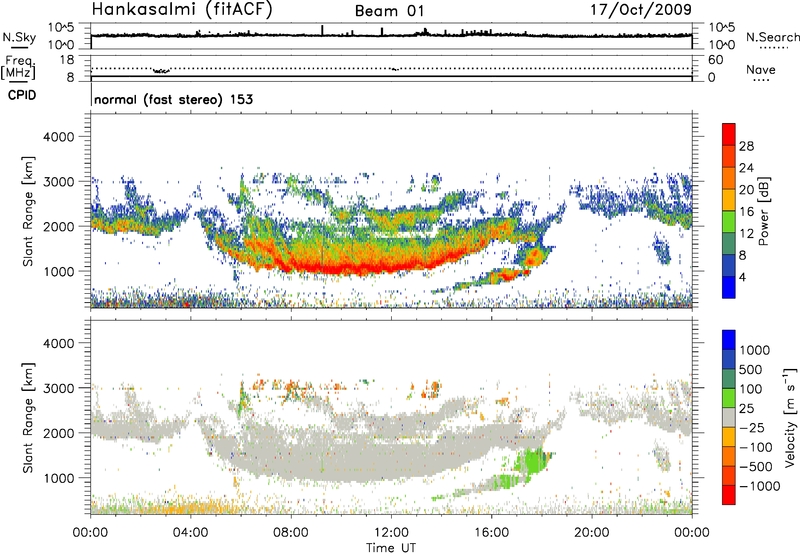The height and width of the screenshot is (554, 800).
Task: Select the 'Freq. [MHz]' axis label
Action: (19, 67)
